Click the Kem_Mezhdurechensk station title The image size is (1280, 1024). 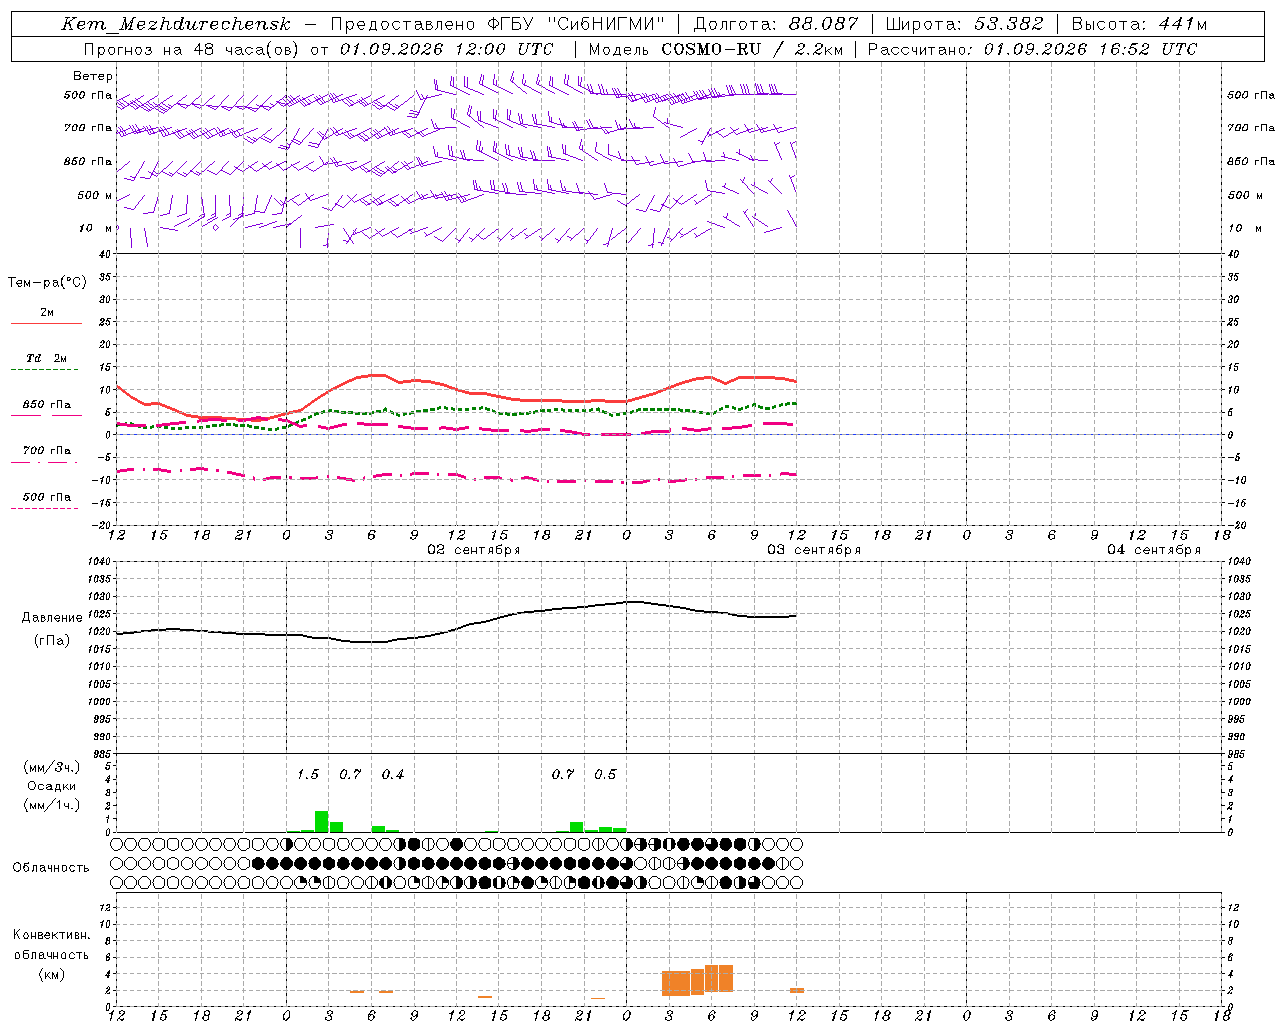pos(176,24)
